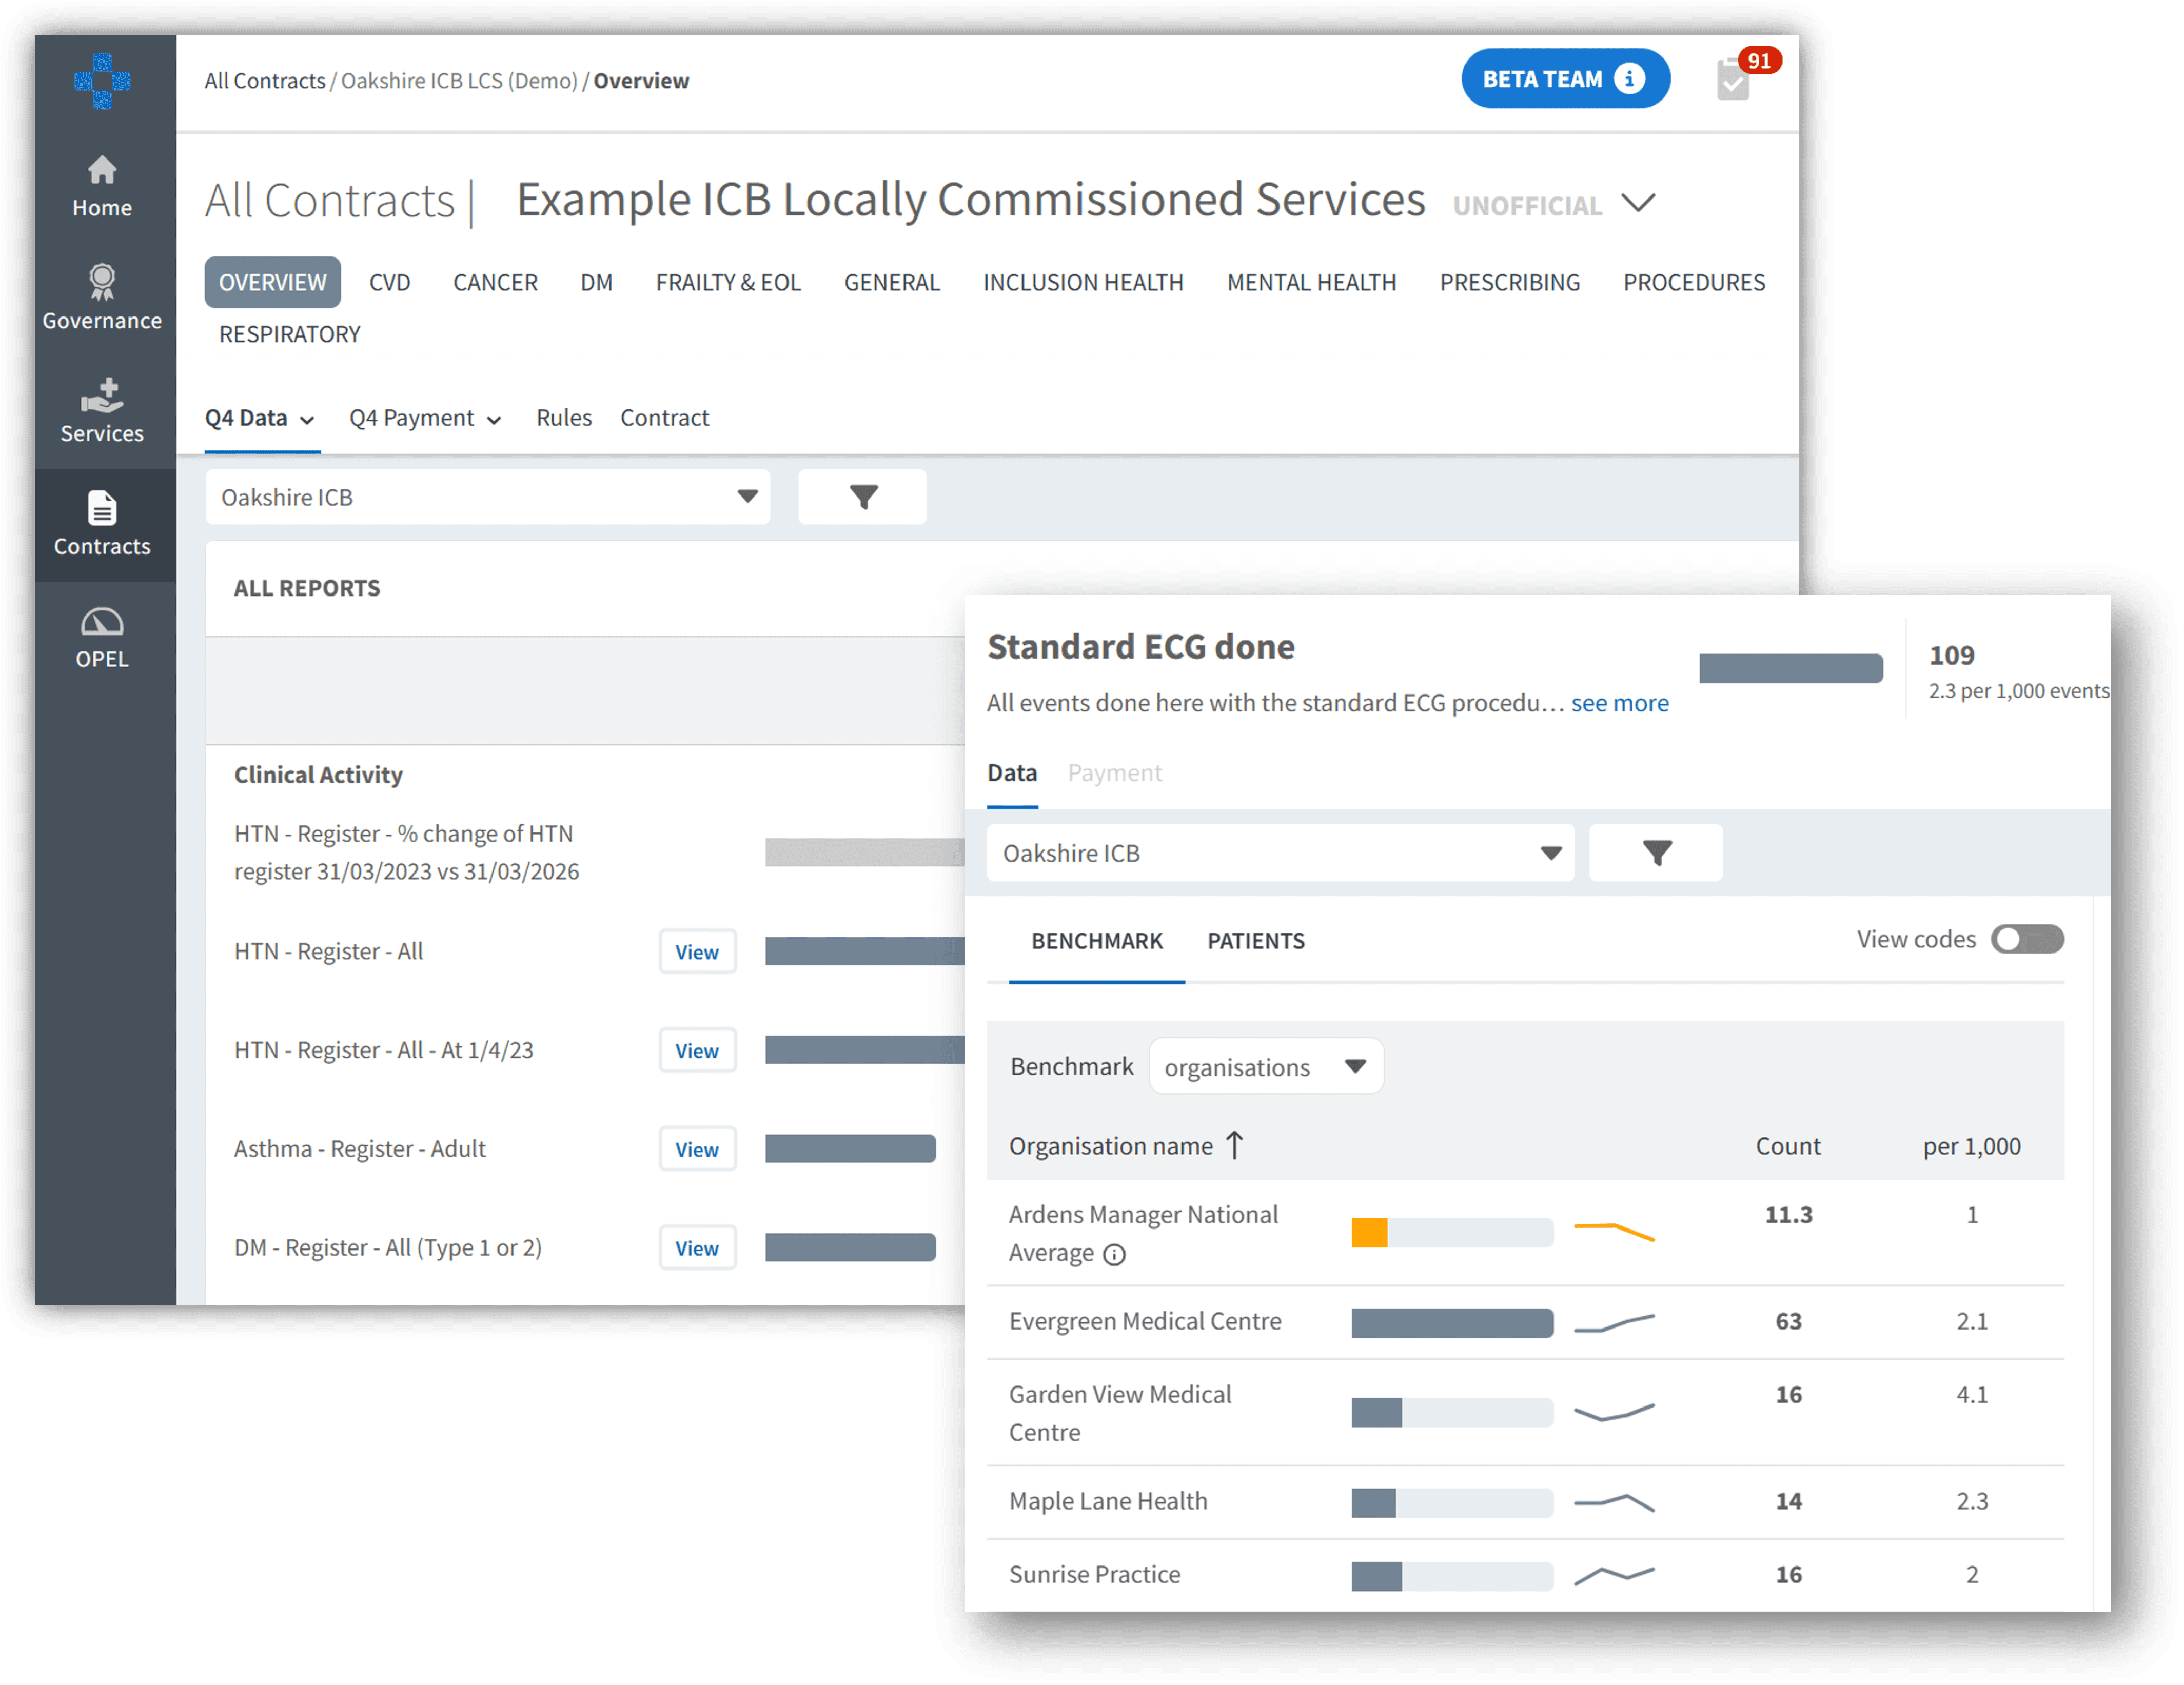Click the filter funnel in Standard ECG panel
Viewport: 2184px width, 1685px height.
1656,853
